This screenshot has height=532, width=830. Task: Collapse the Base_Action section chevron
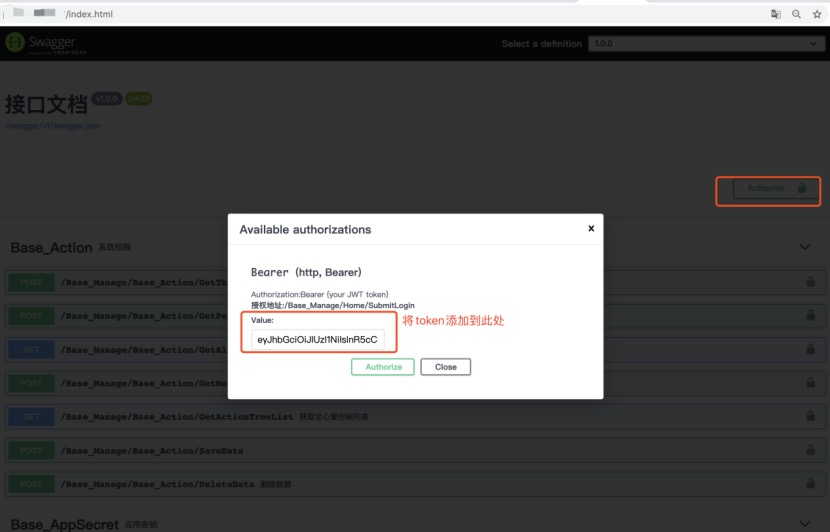click(805, 247)
